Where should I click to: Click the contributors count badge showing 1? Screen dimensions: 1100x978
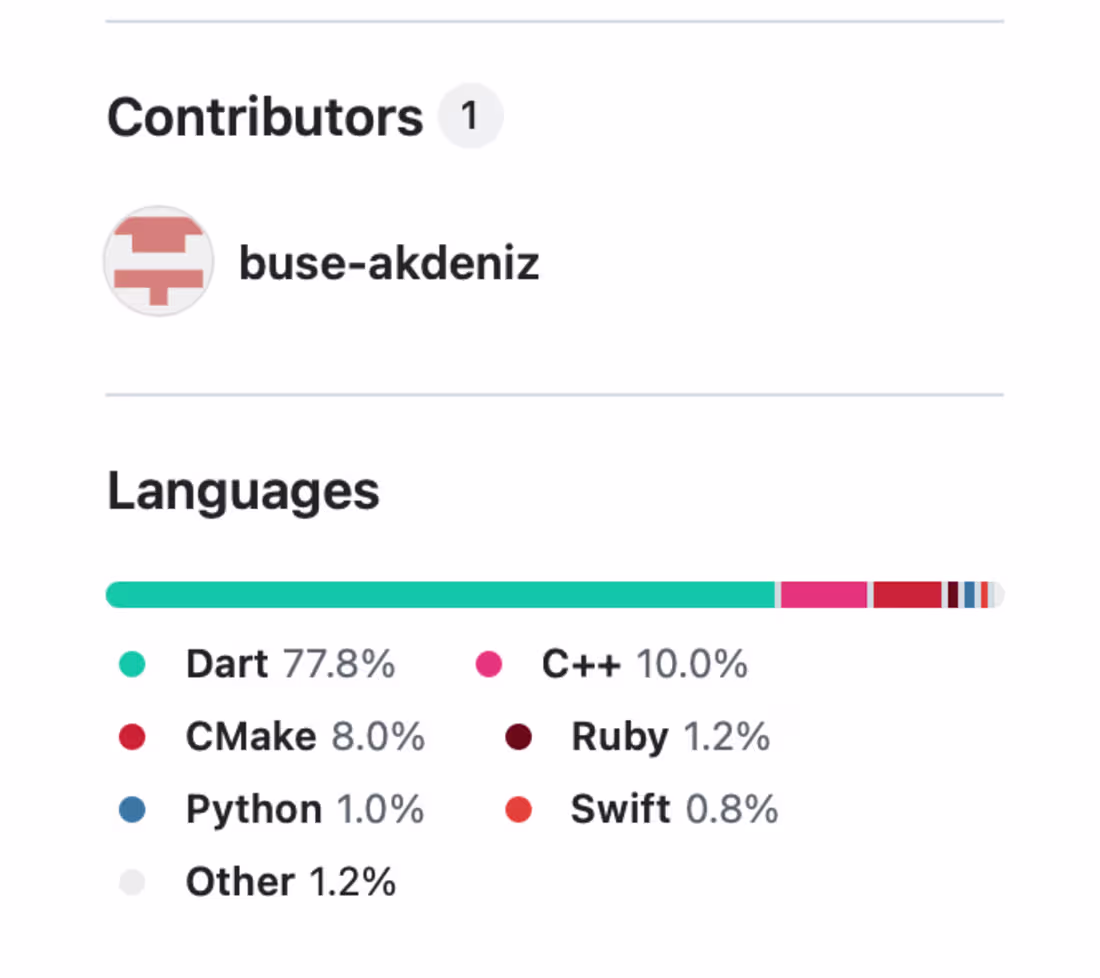coord(470,116)
